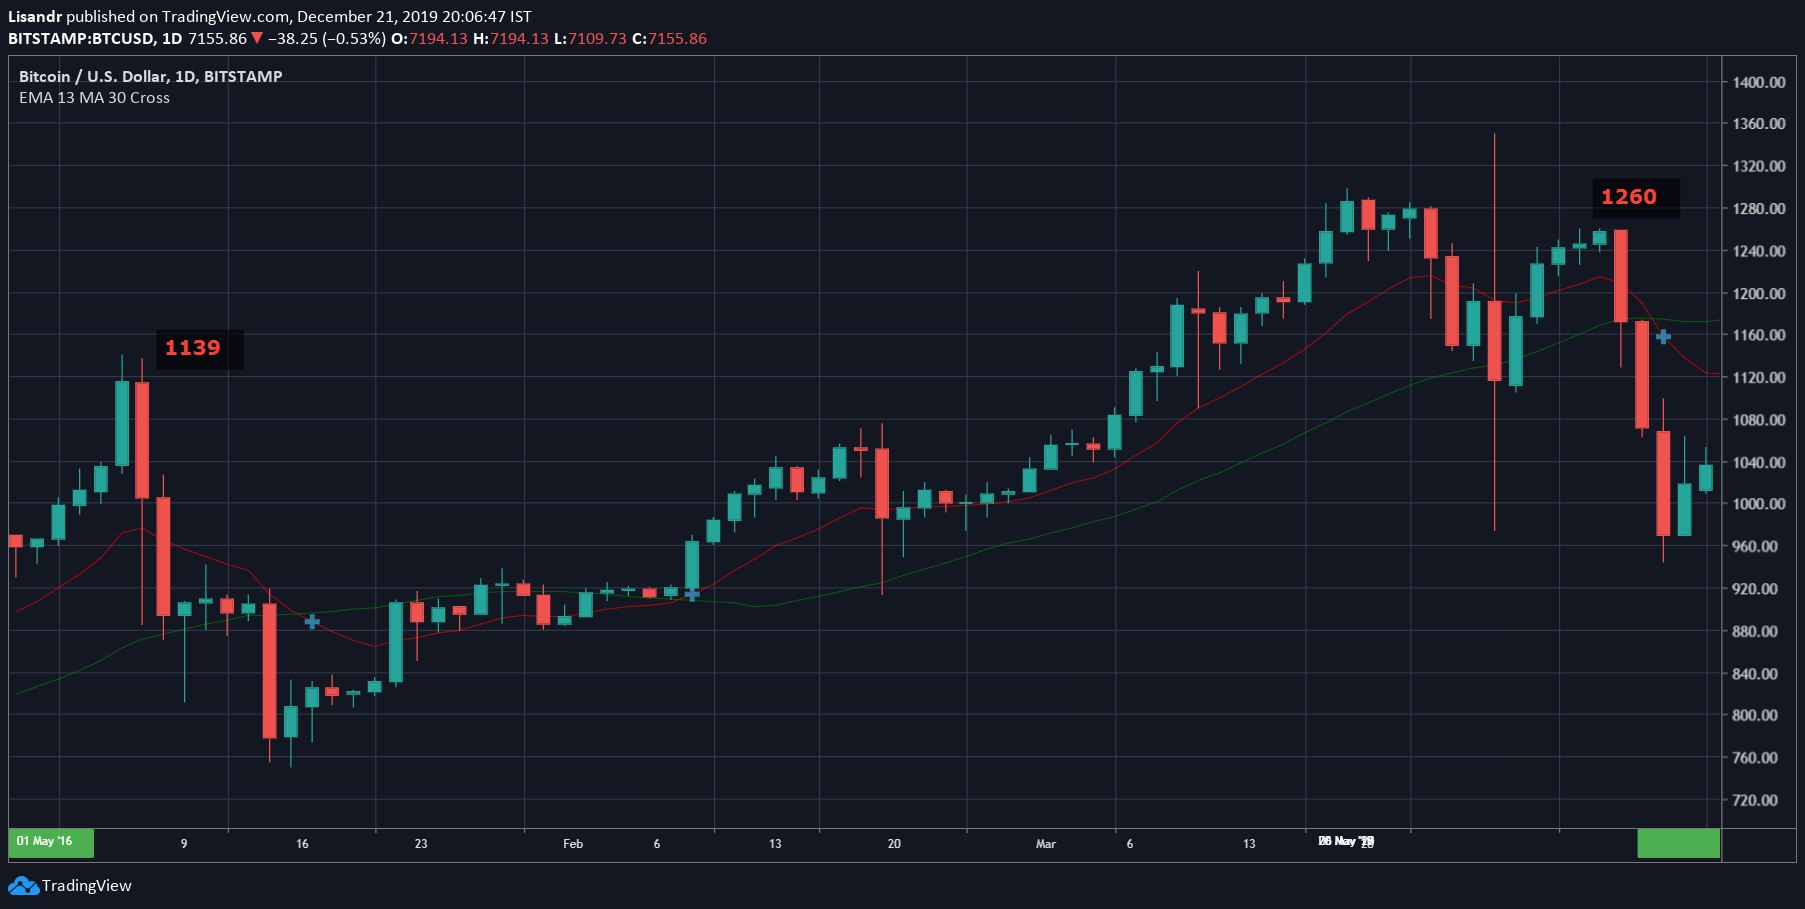Image resolution: width=1805 pixels, height=909 pixels.
Task: Click the '23' date label on time axis
Action: pyautogui.click(x=421, y=844)
